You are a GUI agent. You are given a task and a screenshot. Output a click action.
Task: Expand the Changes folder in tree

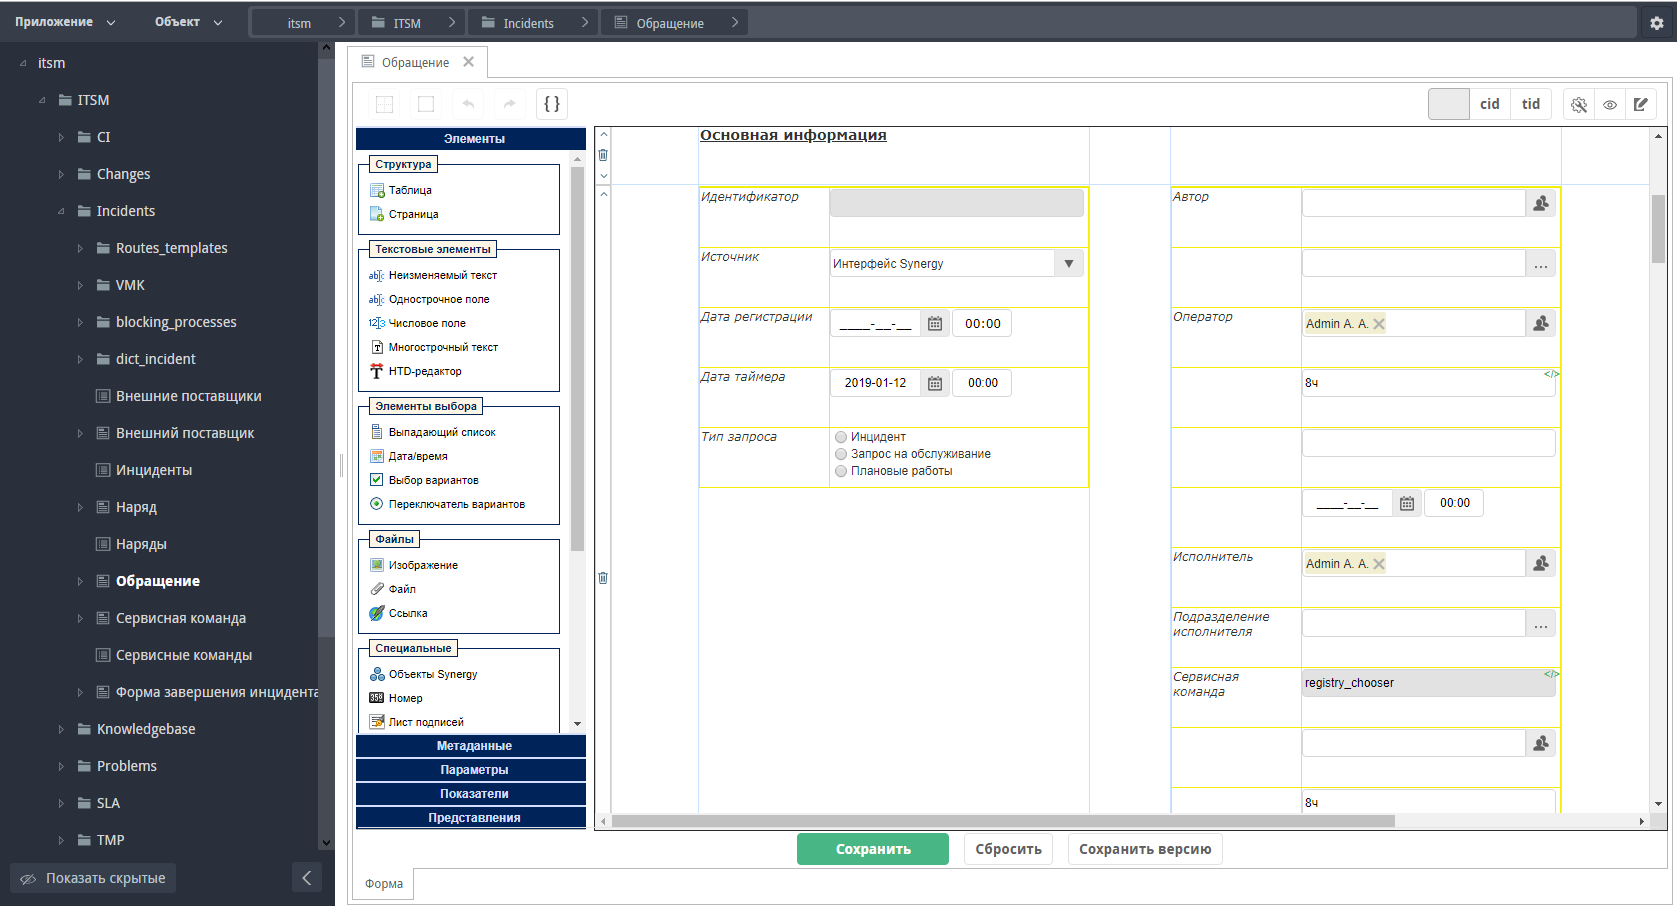pyautogui.click(x=61, y=174)
